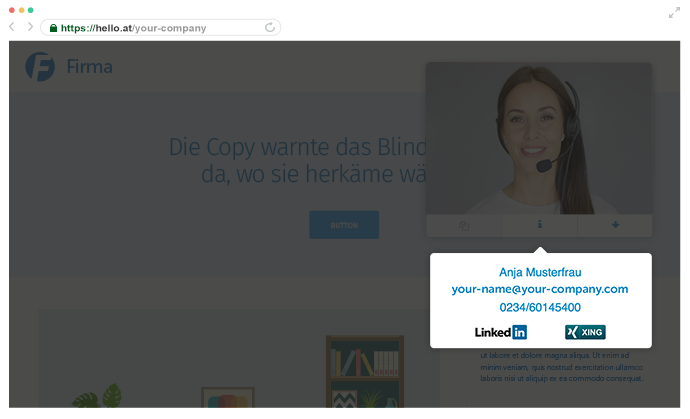
Task: Toggle fullscreen with the expand arrows icon
Action: point(674,13)
